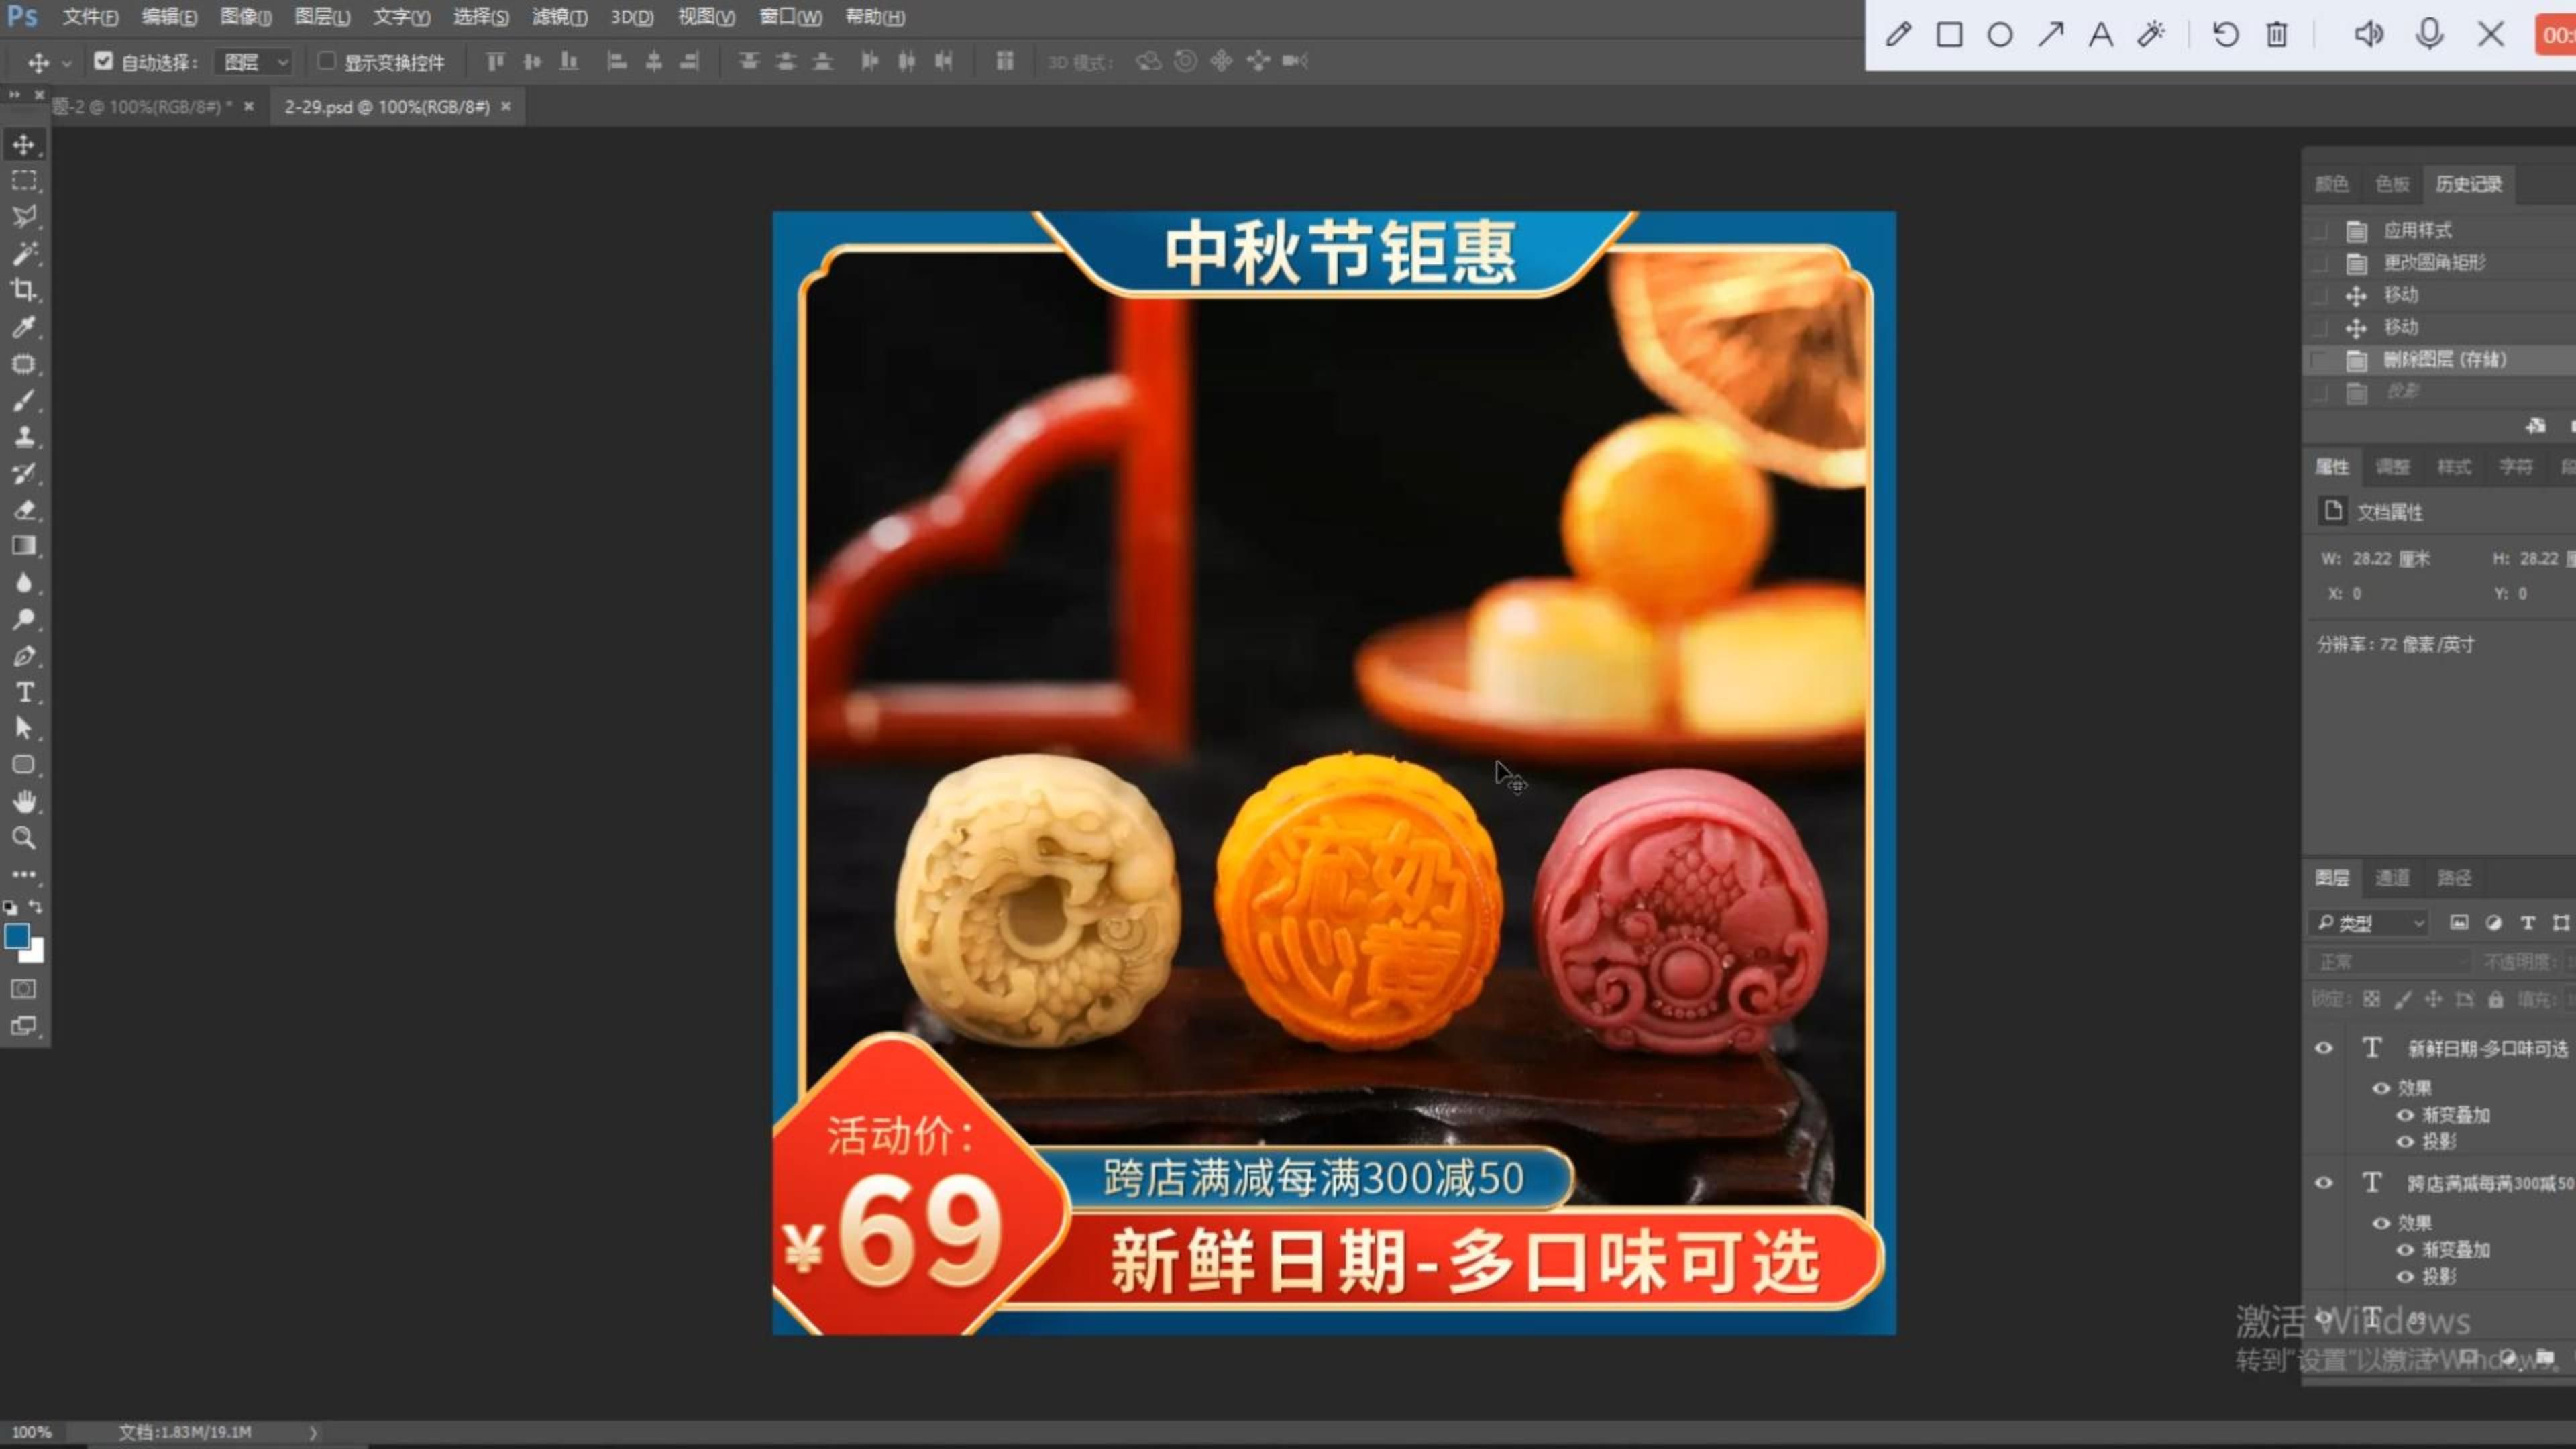Click the blue foreground color swatch
The image size is (2576, 1449).
tap(17, 936)
